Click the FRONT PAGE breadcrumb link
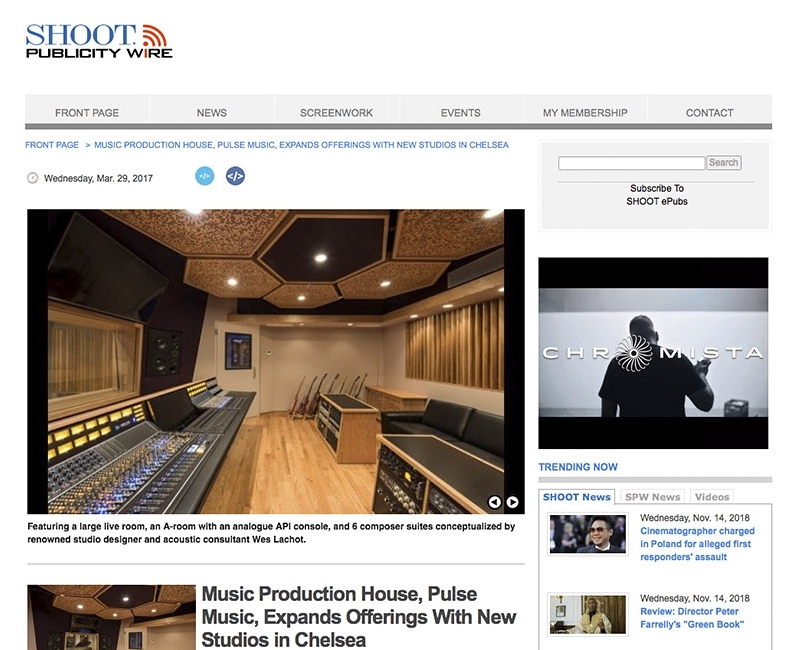 pos(52,145)
